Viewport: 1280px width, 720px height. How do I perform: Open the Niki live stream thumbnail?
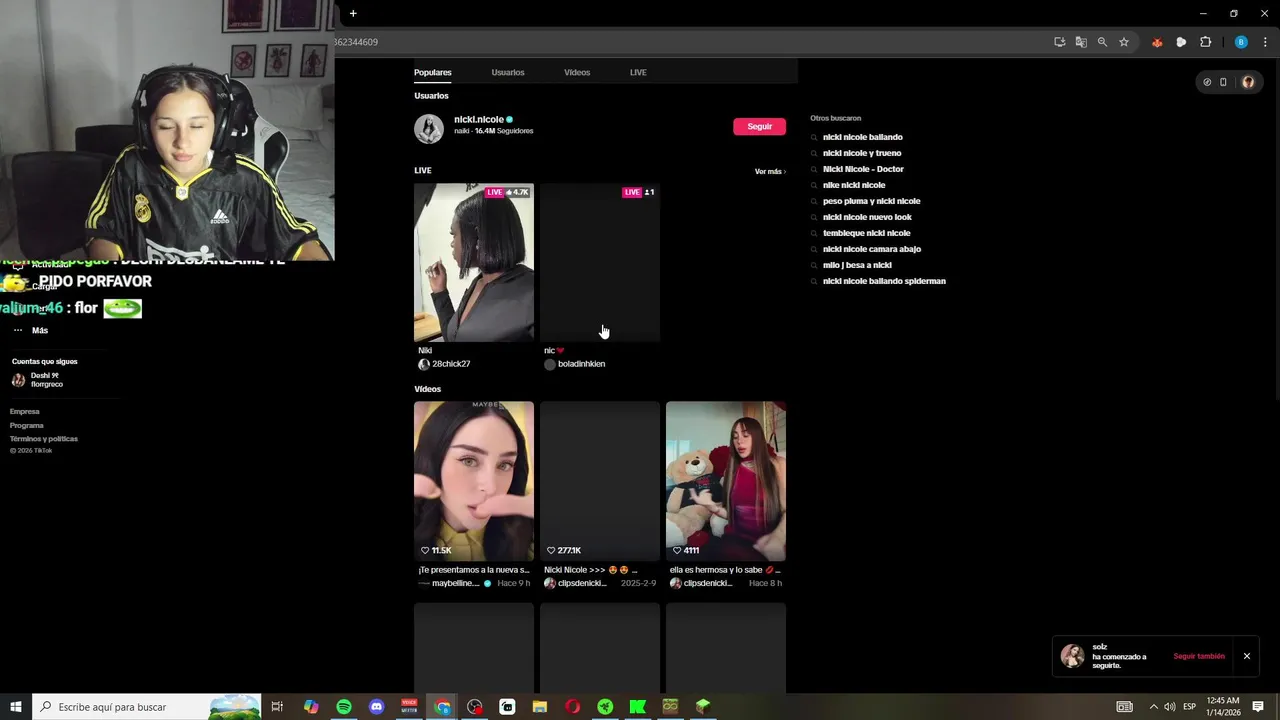click(474, 262)
